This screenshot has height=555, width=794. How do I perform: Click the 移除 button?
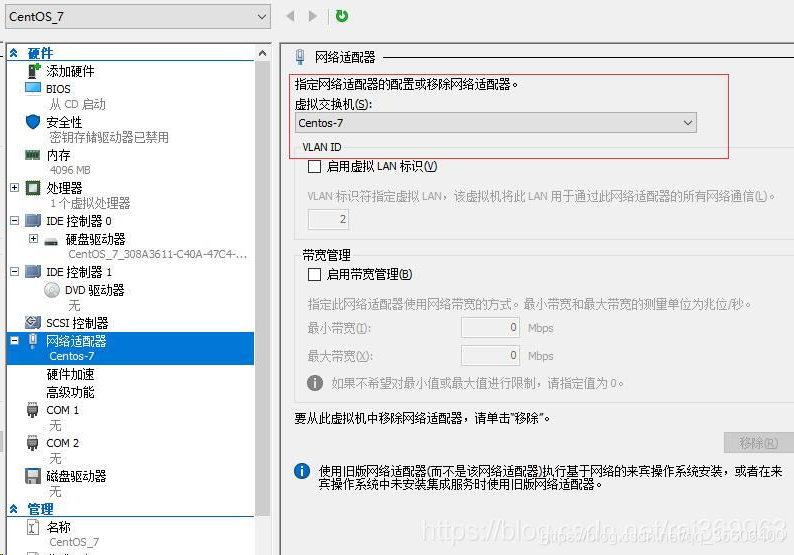click(759, 443)
